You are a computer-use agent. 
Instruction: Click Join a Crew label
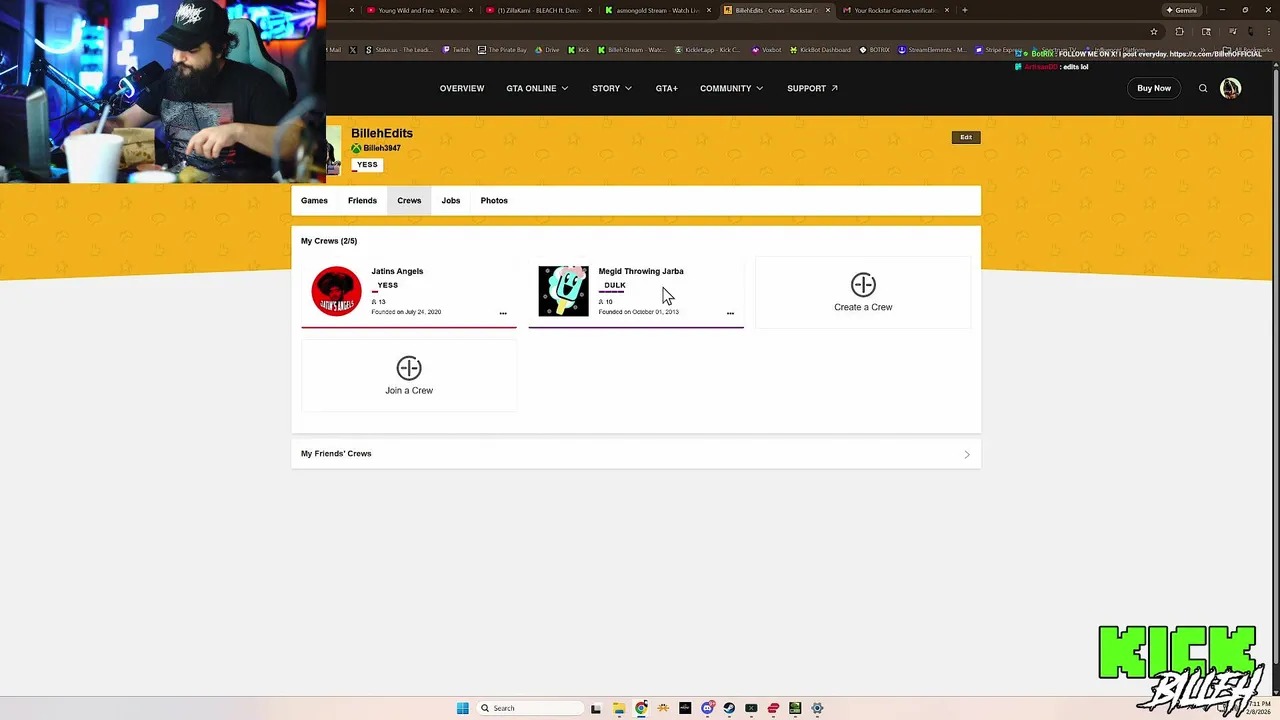pos(409,390)
